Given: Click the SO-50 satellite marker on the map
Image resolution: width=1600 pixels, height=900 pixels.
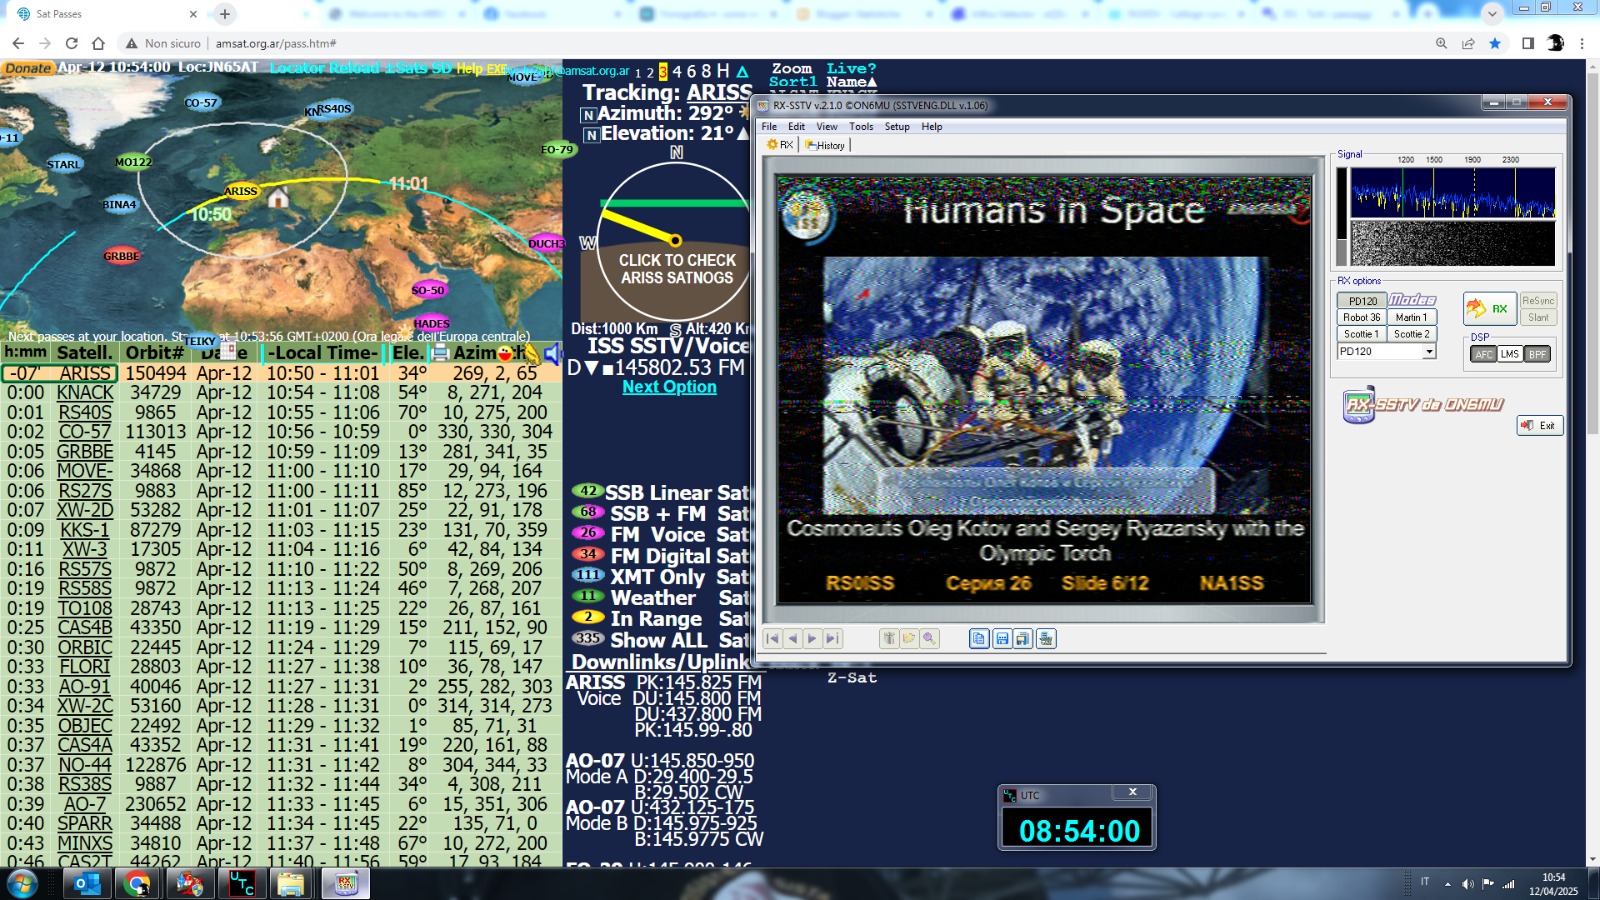Looking at the screenshot, I should coord(428,290).
